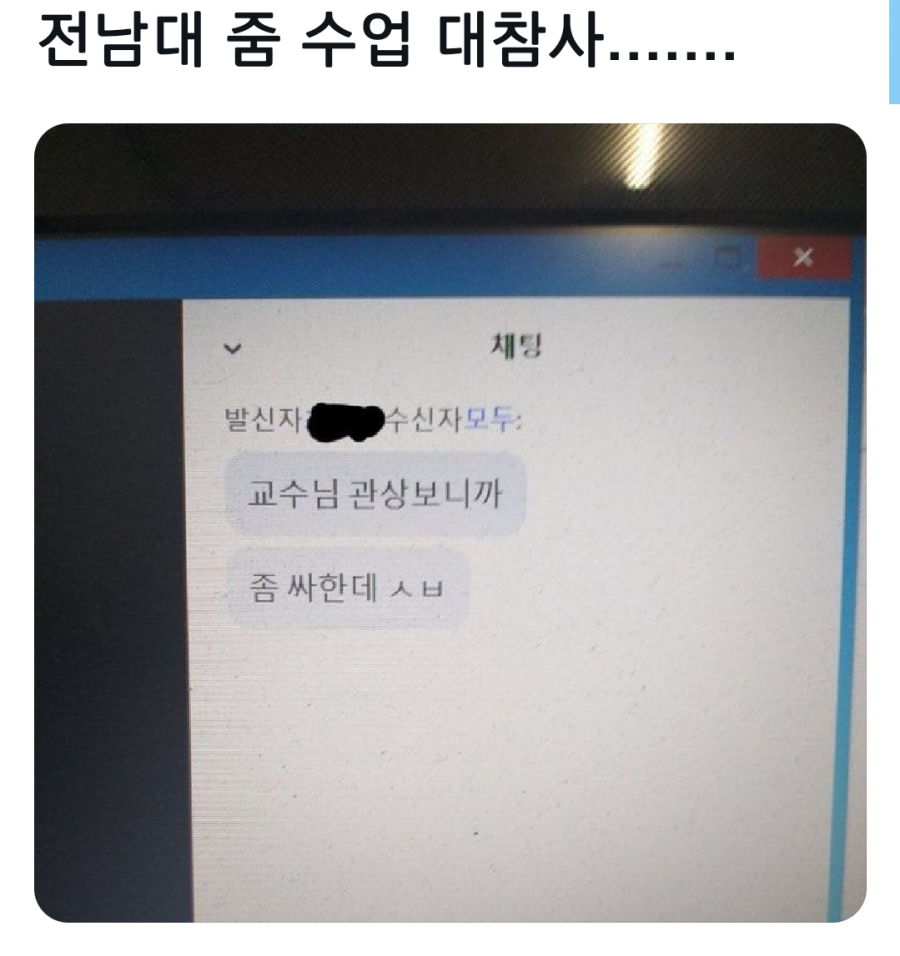Screen dimensions: 900x956
Task: Click the light blue scroll indicator at the page edge
Action: [x=894, y=51]
